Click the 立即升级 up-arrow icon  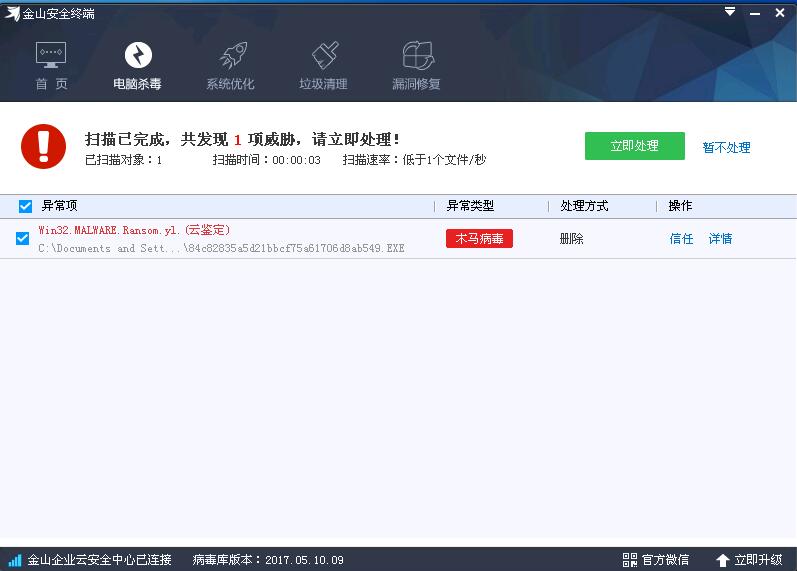(722, 560)
